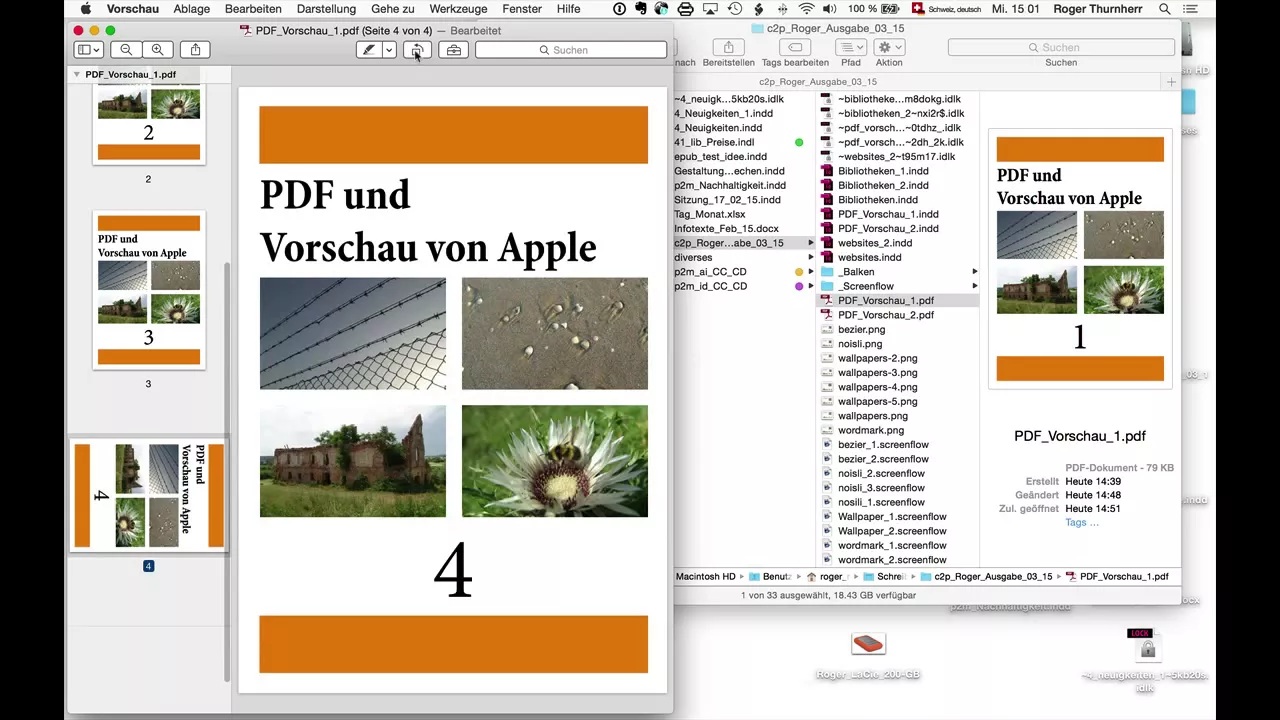Focus the Finder Suchen search field
1280x720 pixels.
(x=1061, y=47)
